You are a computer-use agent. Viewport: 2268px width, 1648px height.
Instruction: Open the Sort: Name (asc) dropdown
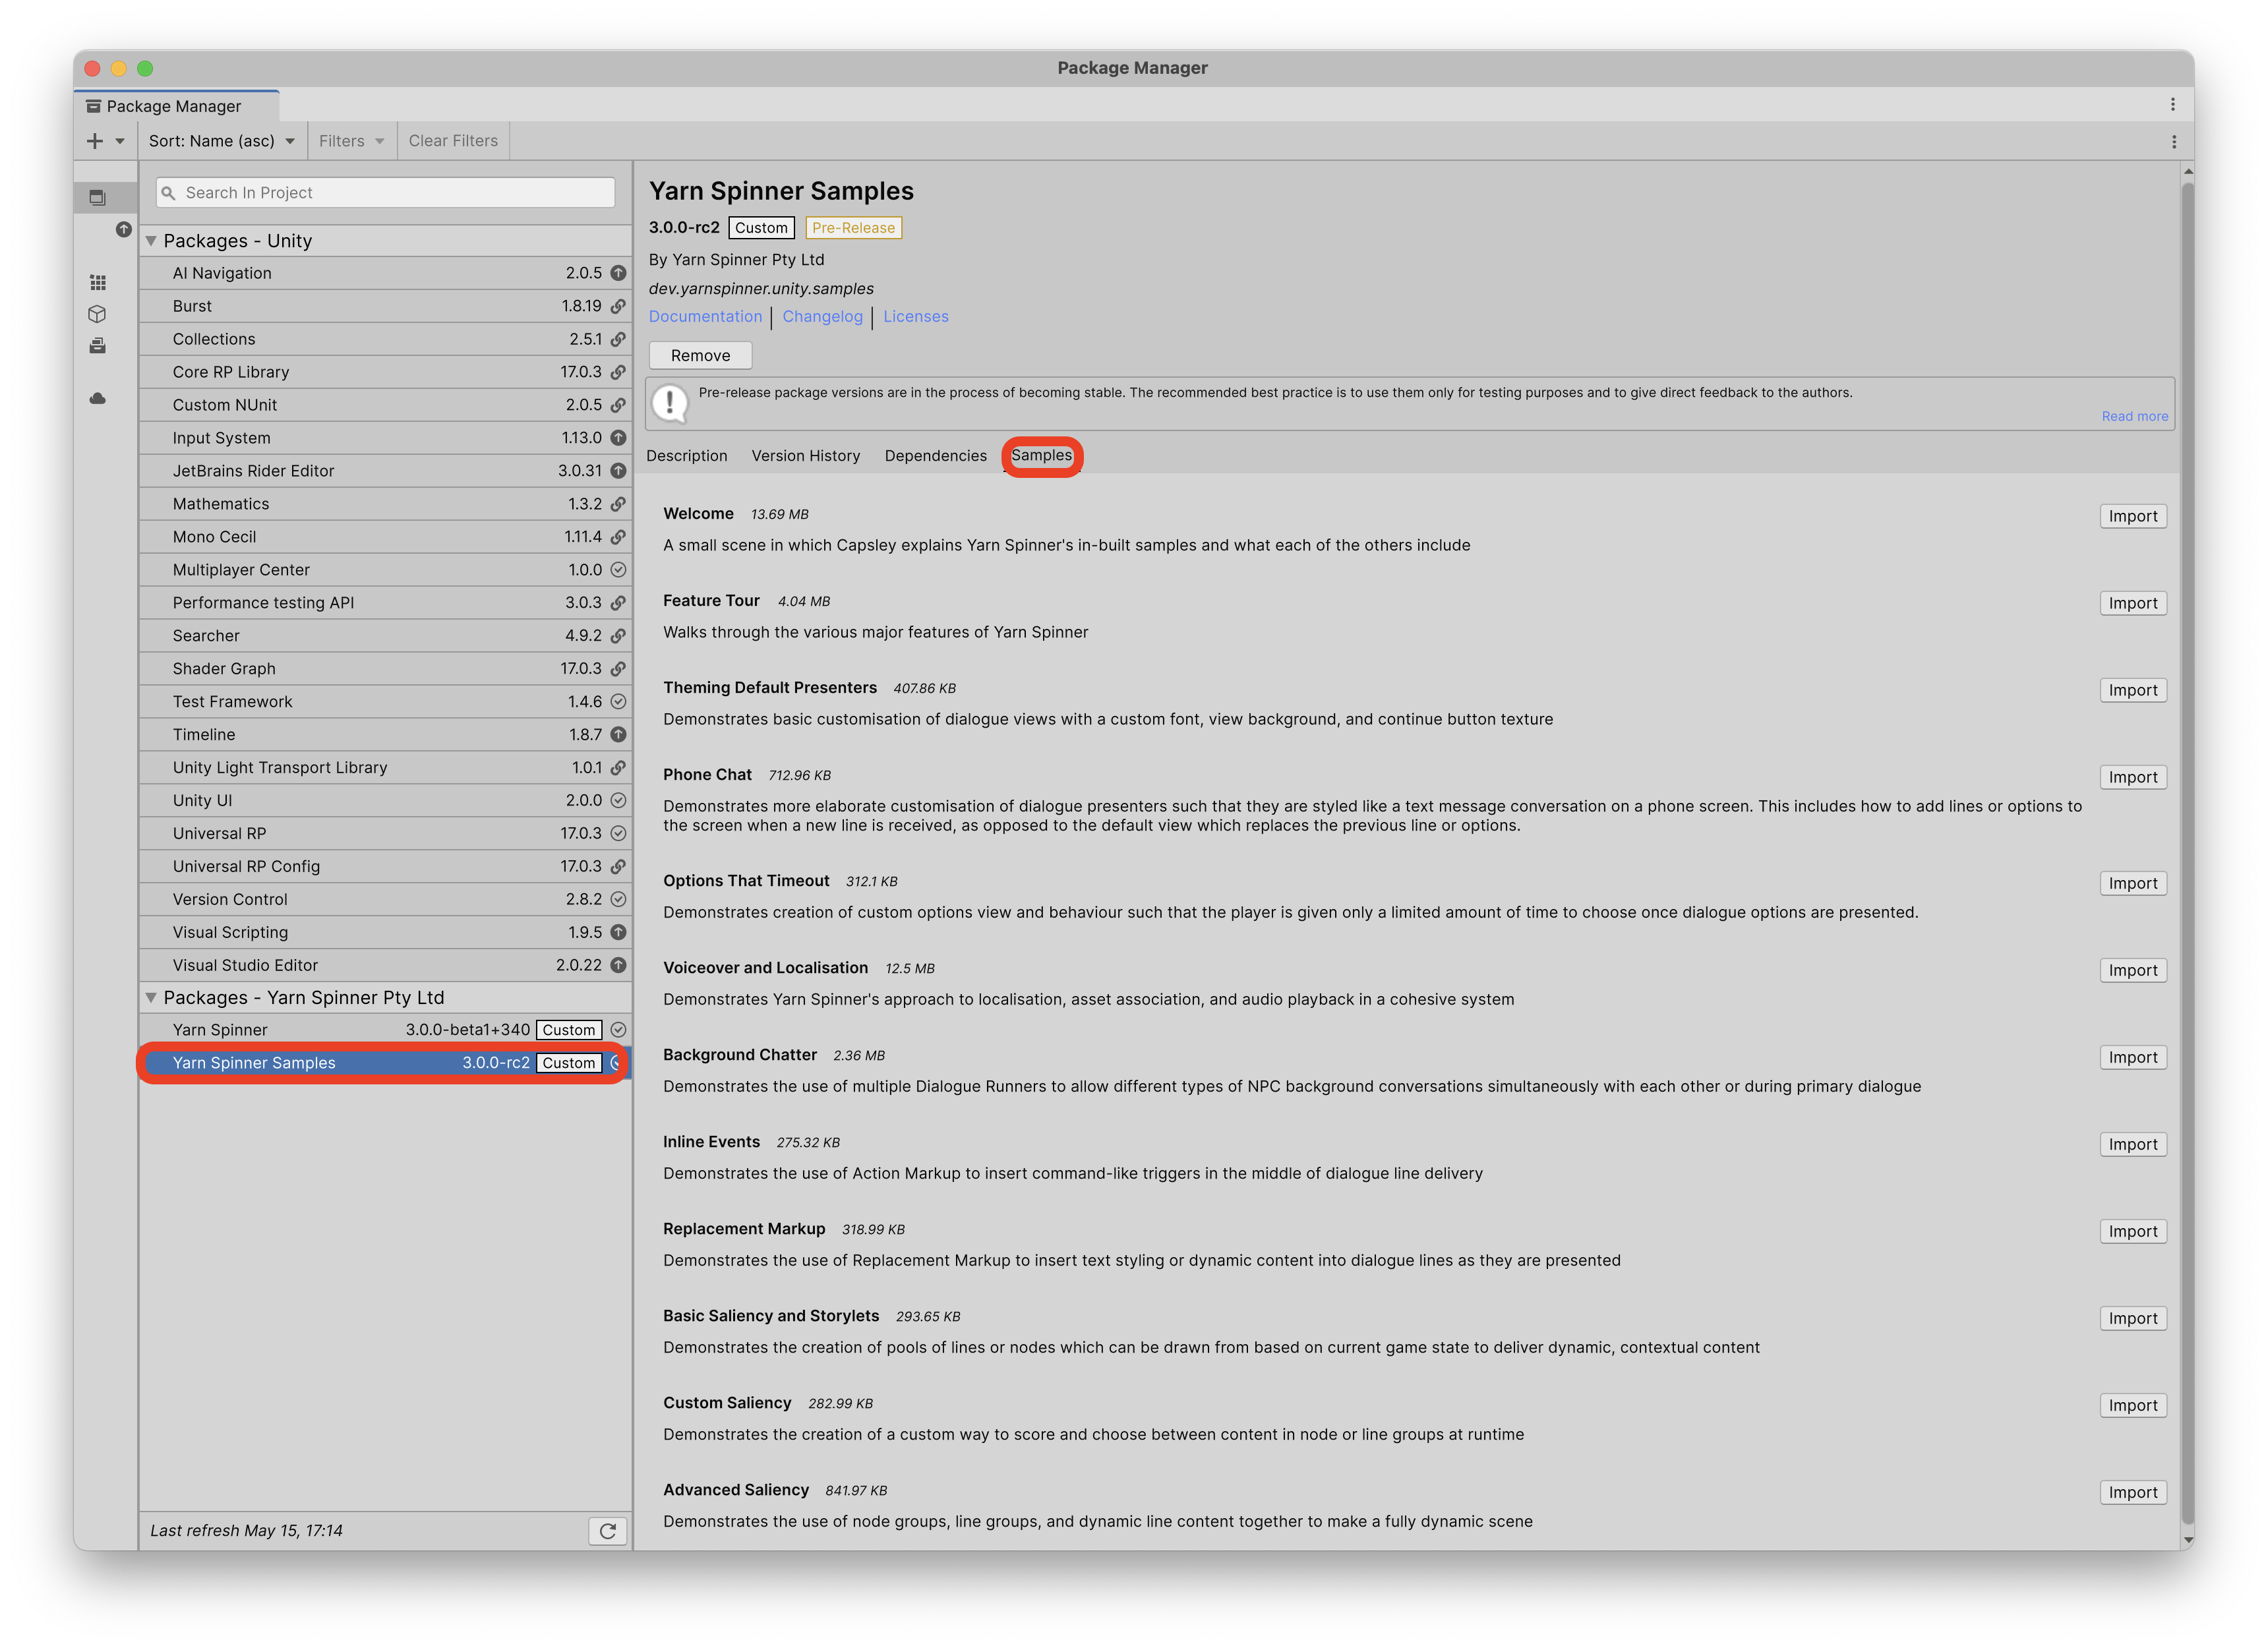click(x=221, y=141)
